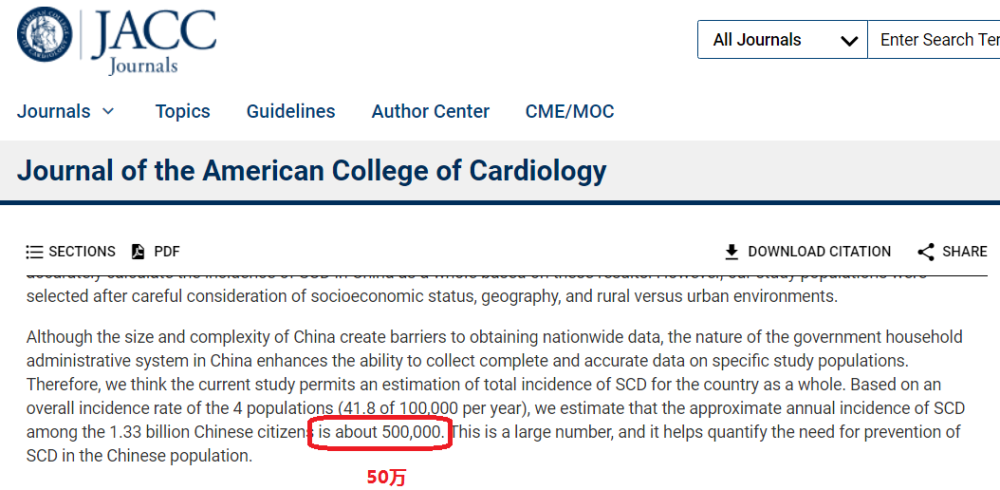Click the red-circled "is about 500,000" text
The height and width of the screenshot is (490, 1000).
pos(380,432)
